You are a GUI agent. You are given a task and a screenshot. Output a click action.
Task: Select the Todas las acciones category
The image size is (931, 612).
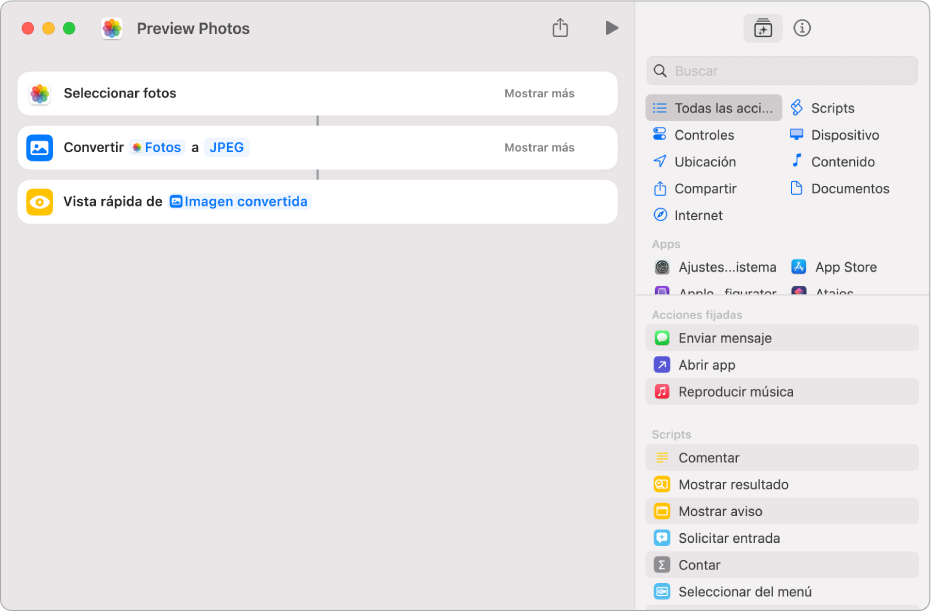pos(714,108)
